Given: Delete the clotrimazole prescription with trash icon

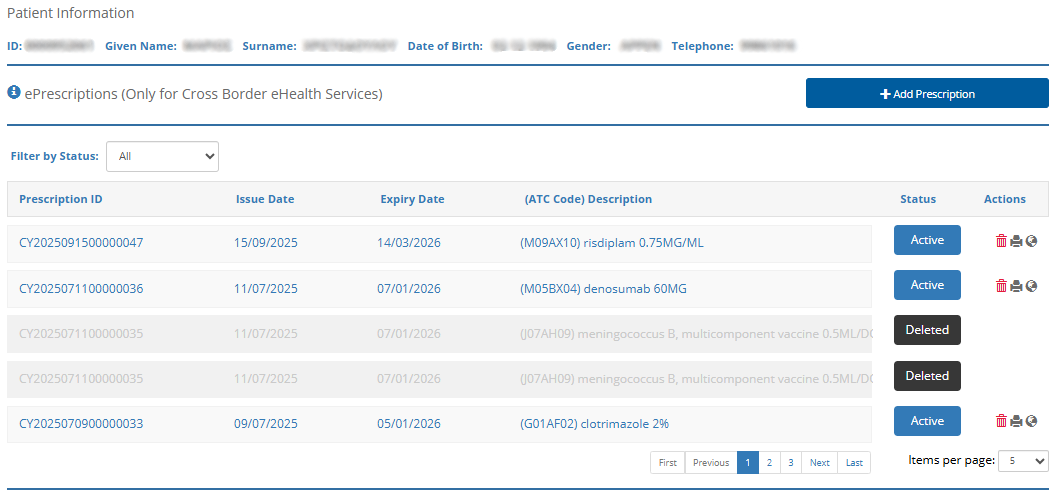Looking at the screenshot, I should 1001,422.
